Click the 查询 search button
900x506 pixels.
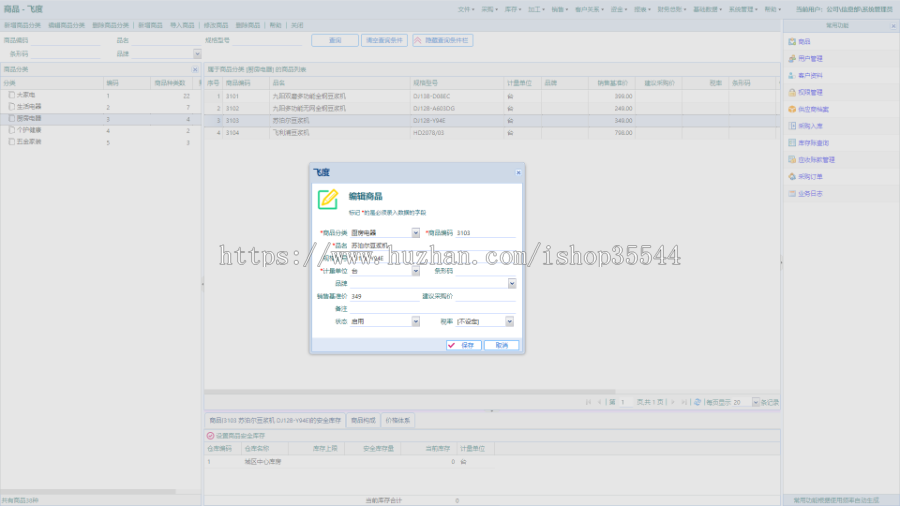click(x=335, y=40)
